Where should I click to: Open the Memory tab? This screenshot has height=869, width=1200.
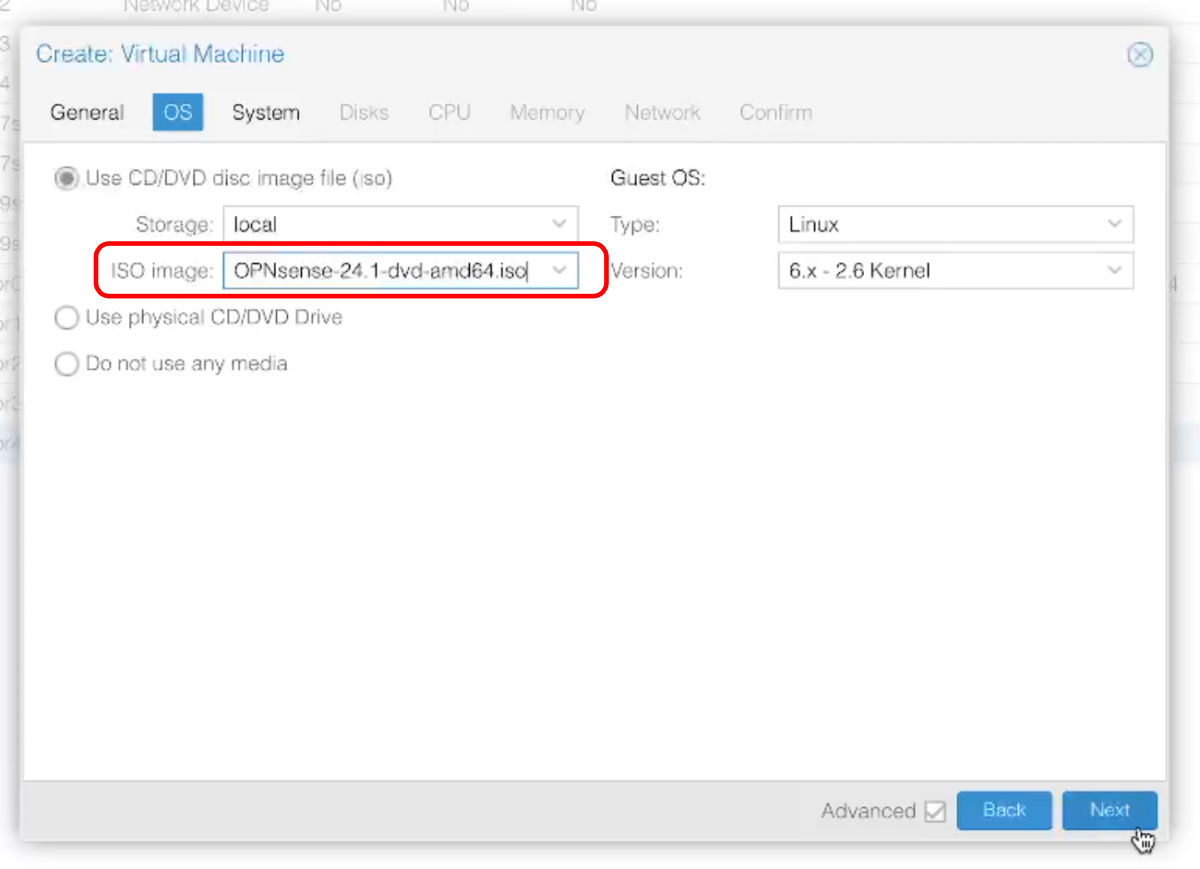click(x=546, y=112)
